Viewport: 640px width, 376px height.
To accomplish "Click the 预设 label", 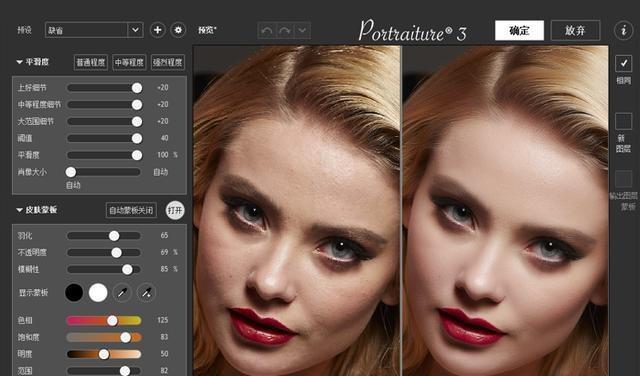I will (x=24, y=30).
